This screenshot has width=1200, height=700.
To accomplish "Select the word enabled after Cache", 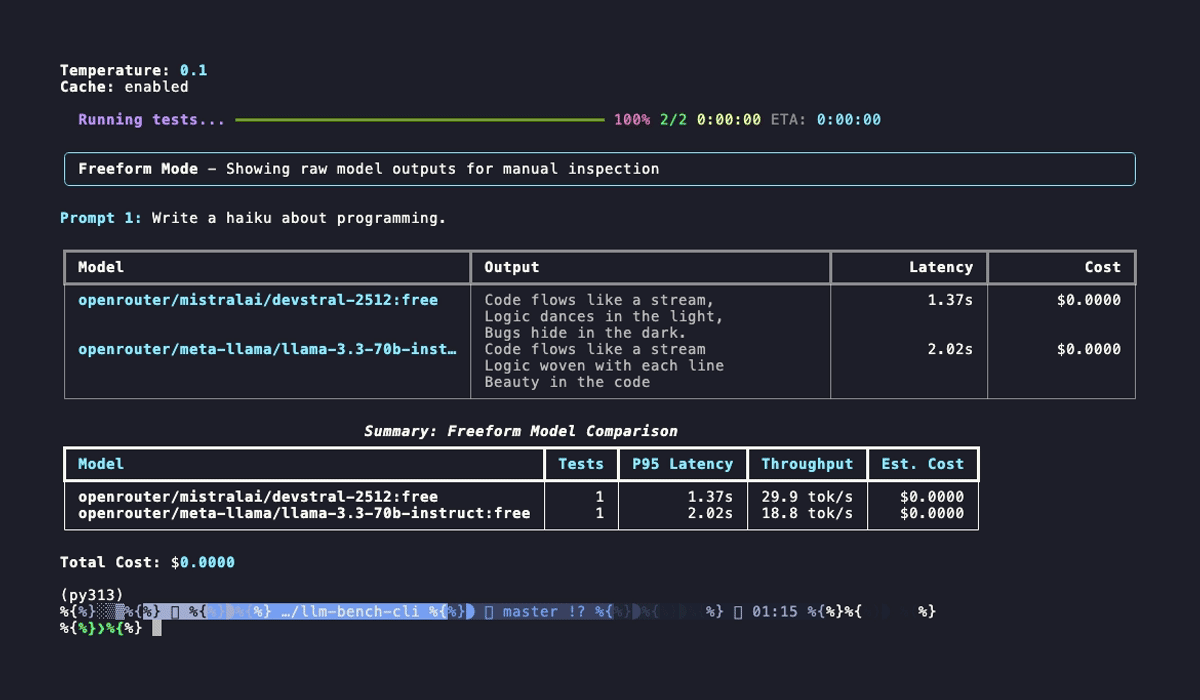I will coord(156,87).
